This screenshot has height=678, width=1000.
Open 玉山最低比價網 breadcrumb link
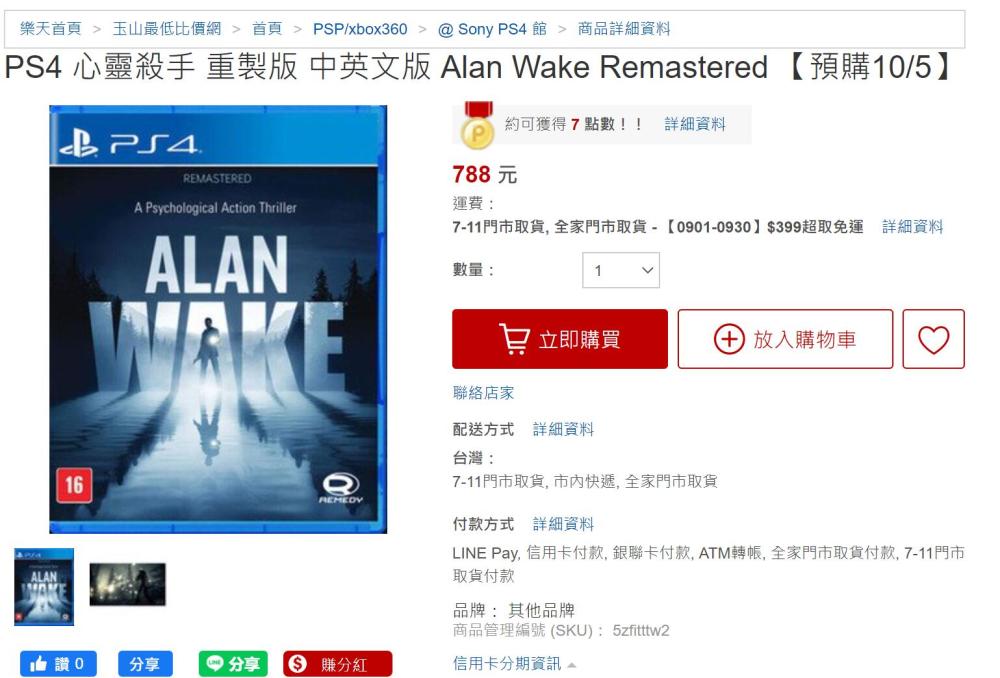point(166,29)
